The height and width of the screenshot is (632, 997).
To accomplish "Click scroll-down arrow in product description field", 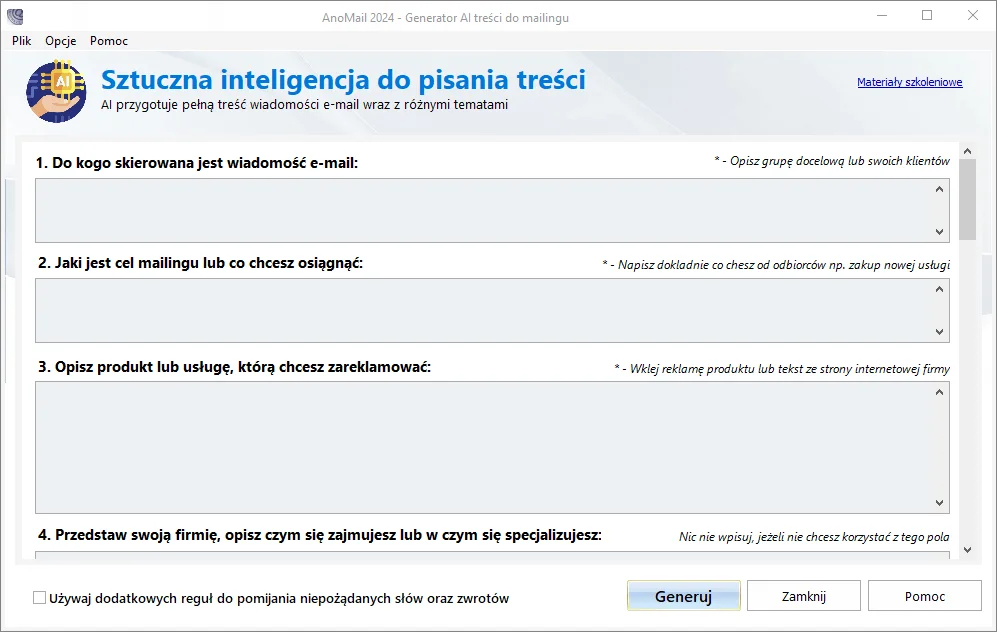I will pyautogui.click(x=940, y=503).
